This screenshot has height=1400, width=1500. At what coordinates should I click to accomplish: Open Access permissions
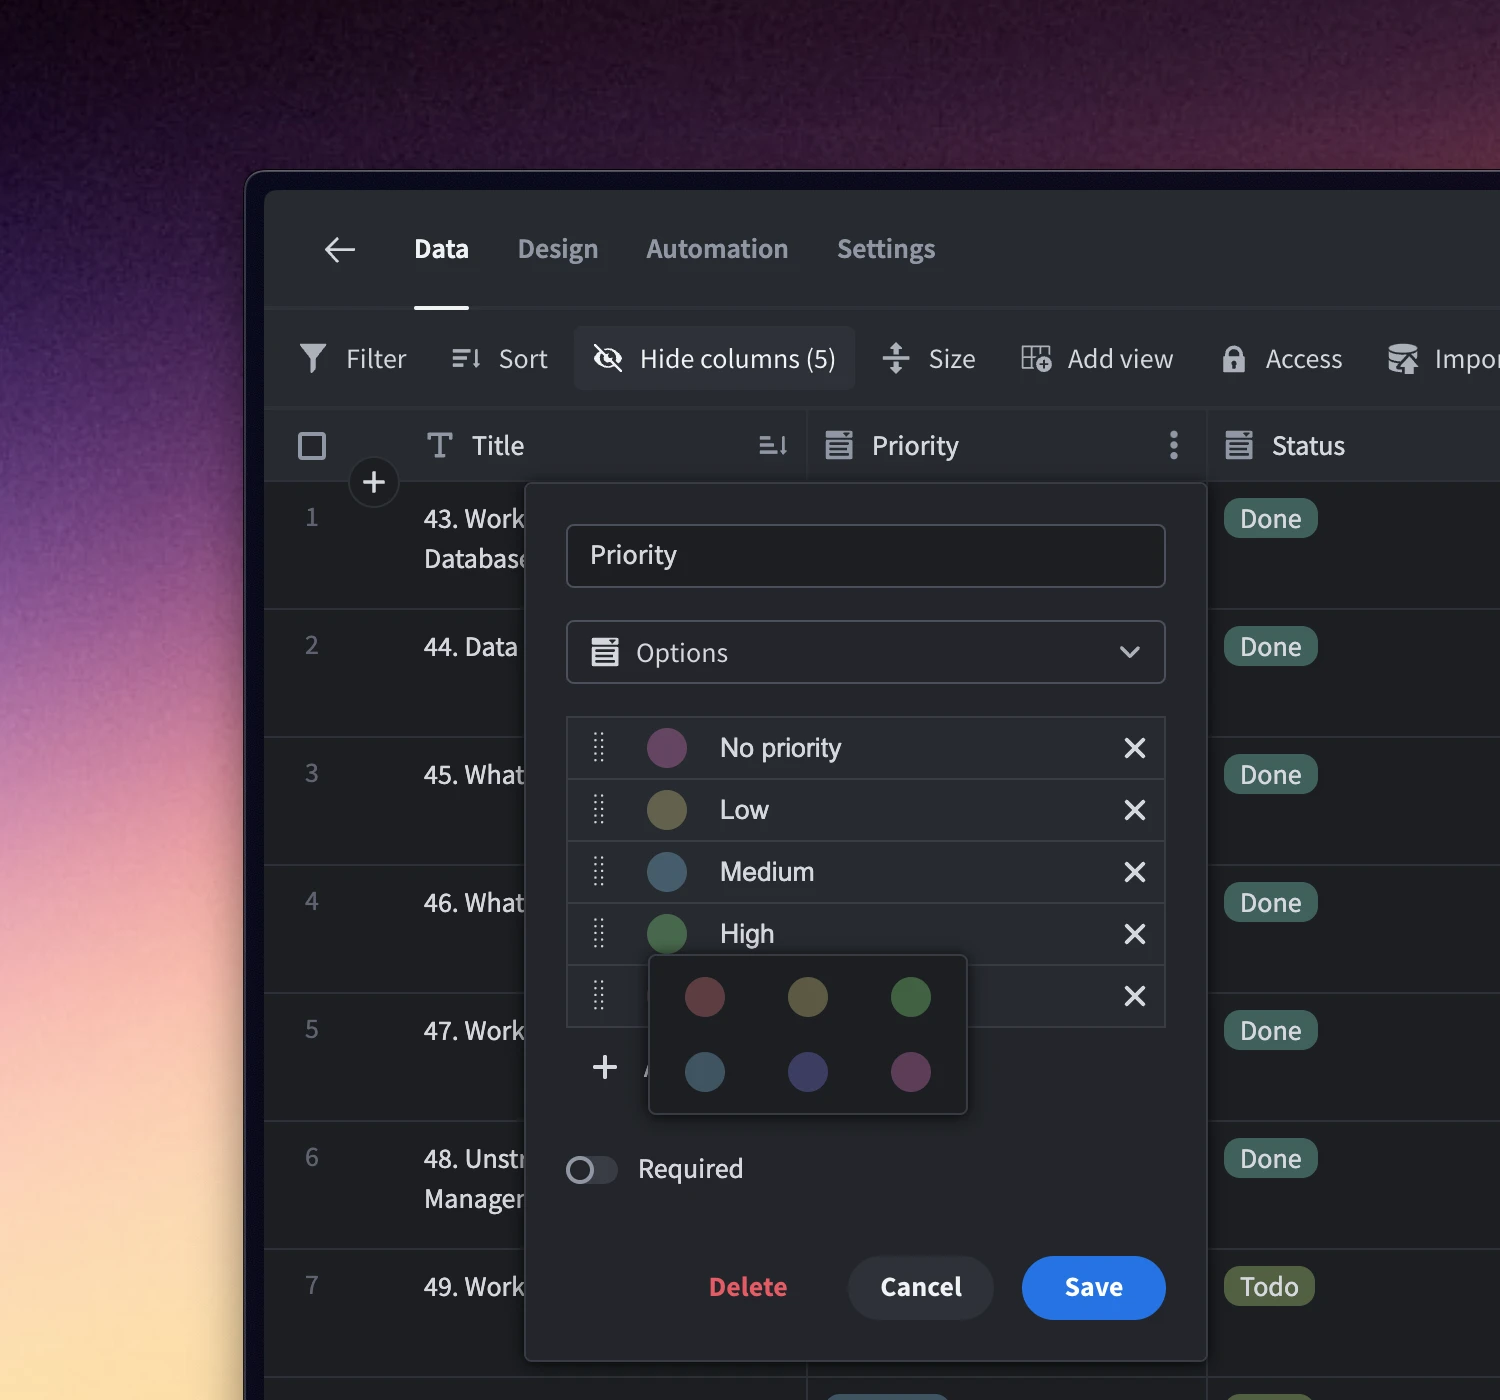click(x=1282, y=358)
